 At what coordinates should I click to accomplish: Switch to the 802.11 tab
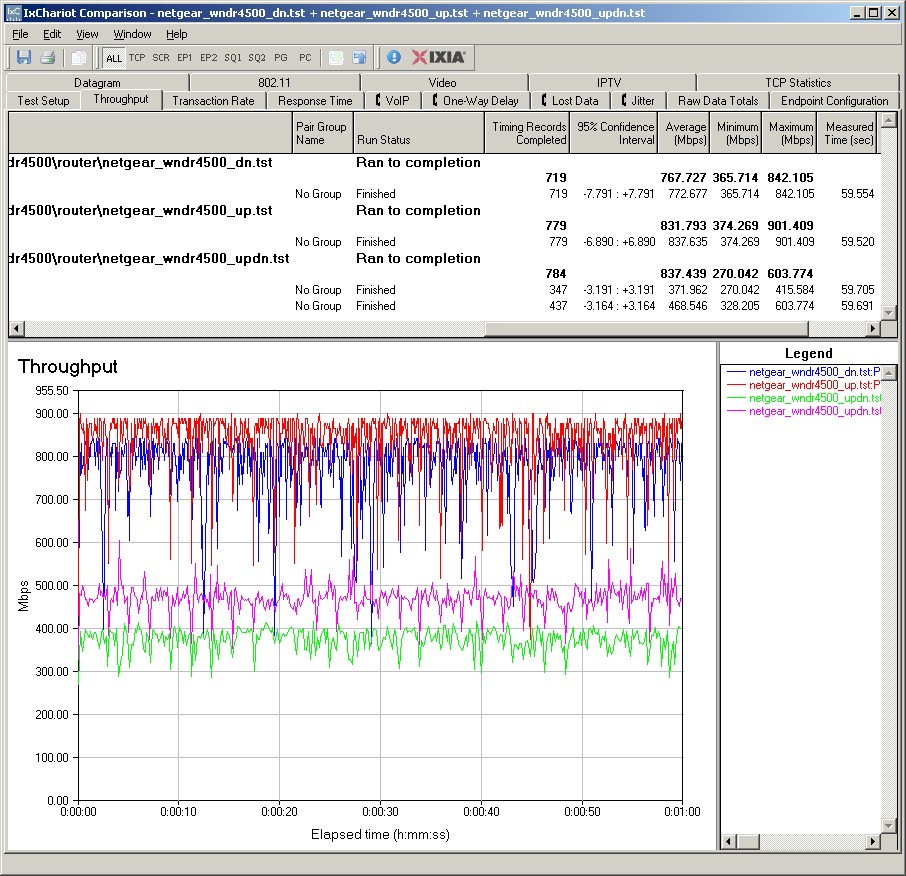point(274,83)
